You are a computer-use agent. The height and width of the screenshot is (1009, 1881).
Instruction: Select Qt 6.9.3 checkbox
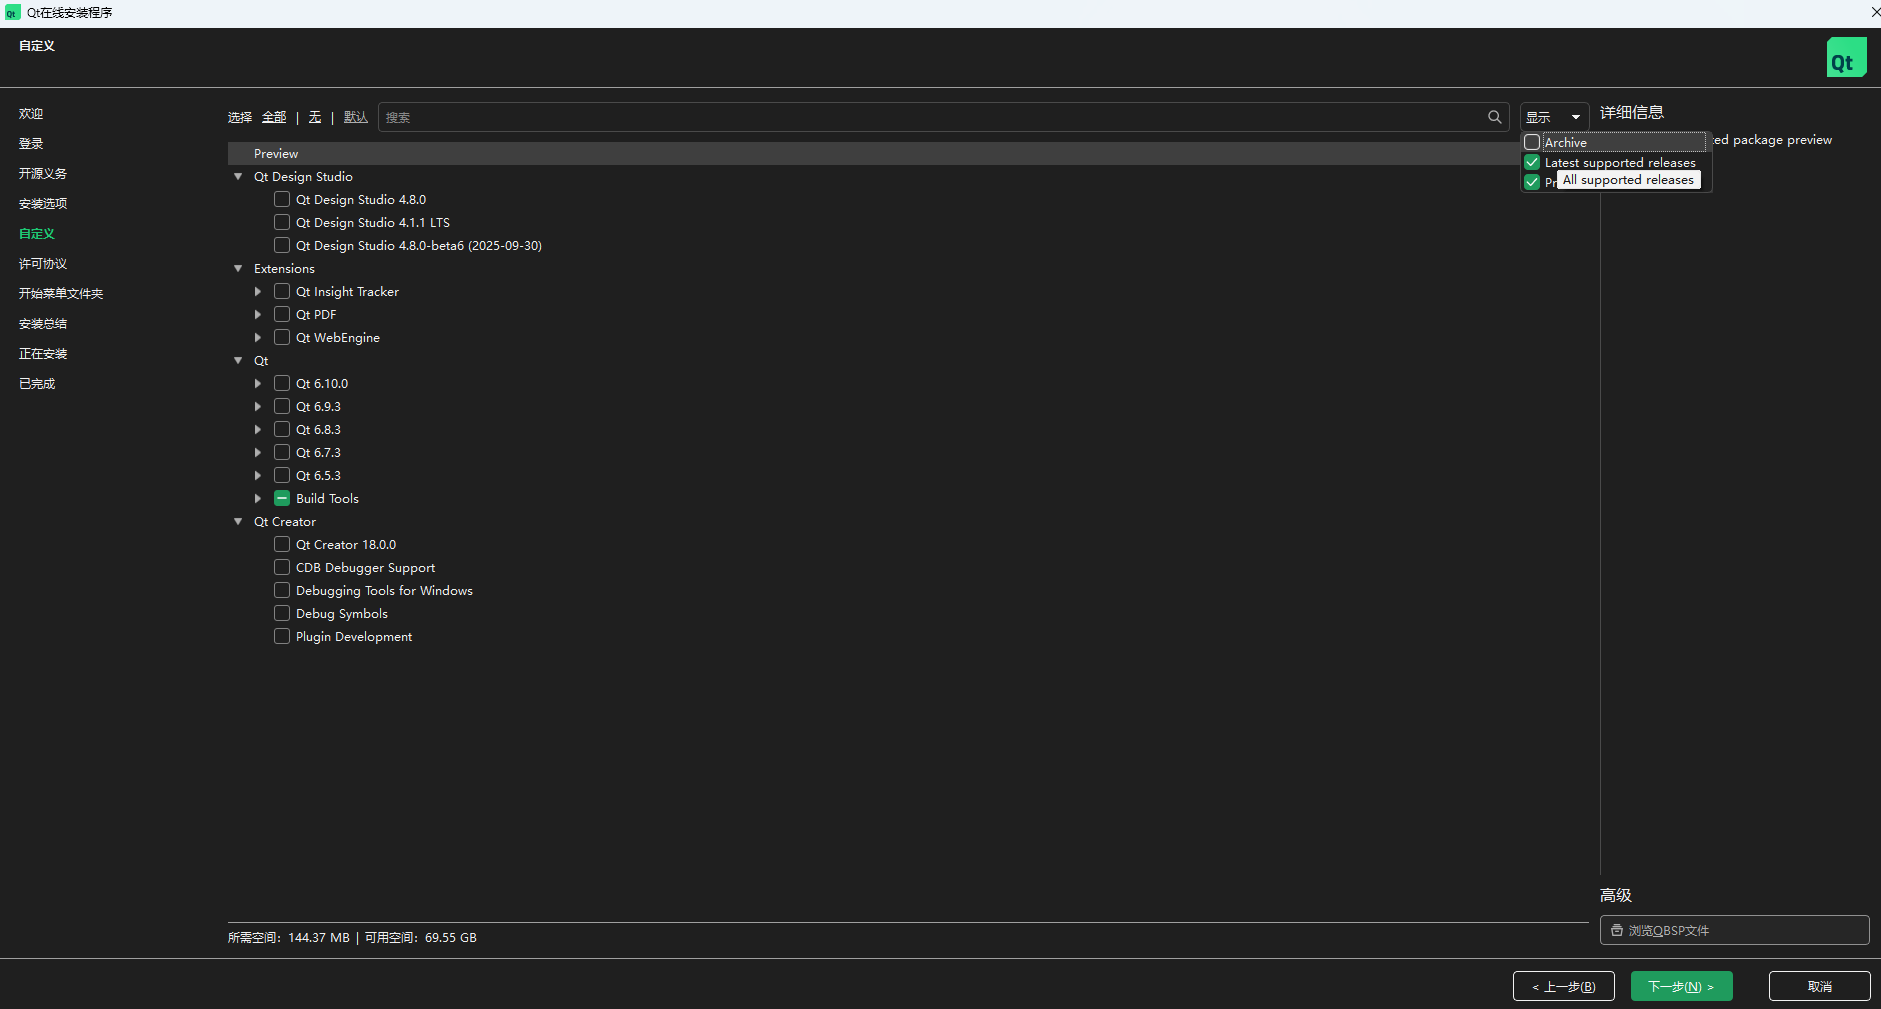pos(282,406)
